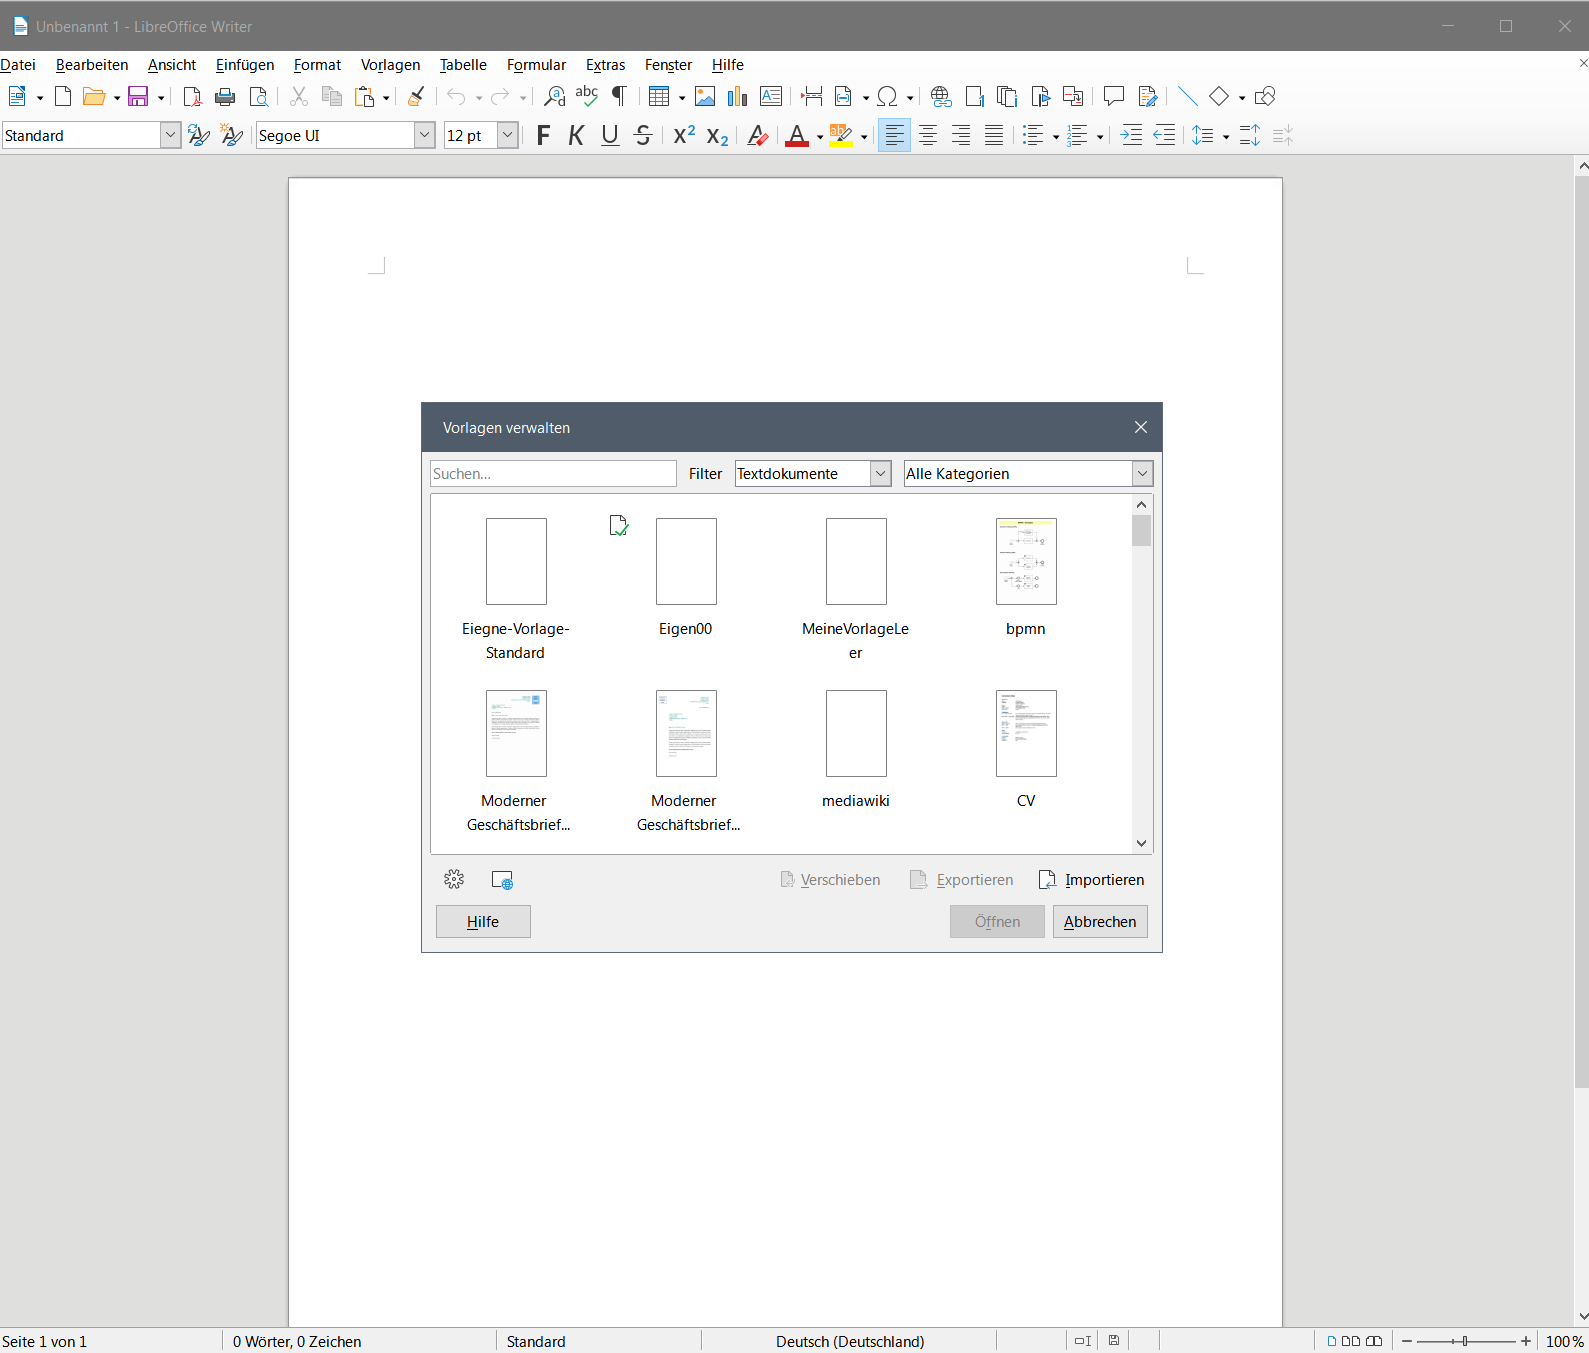Select the bpmn template thumbnail
This screenshot has height=1353, width=1589.
tap(1026, 562)
